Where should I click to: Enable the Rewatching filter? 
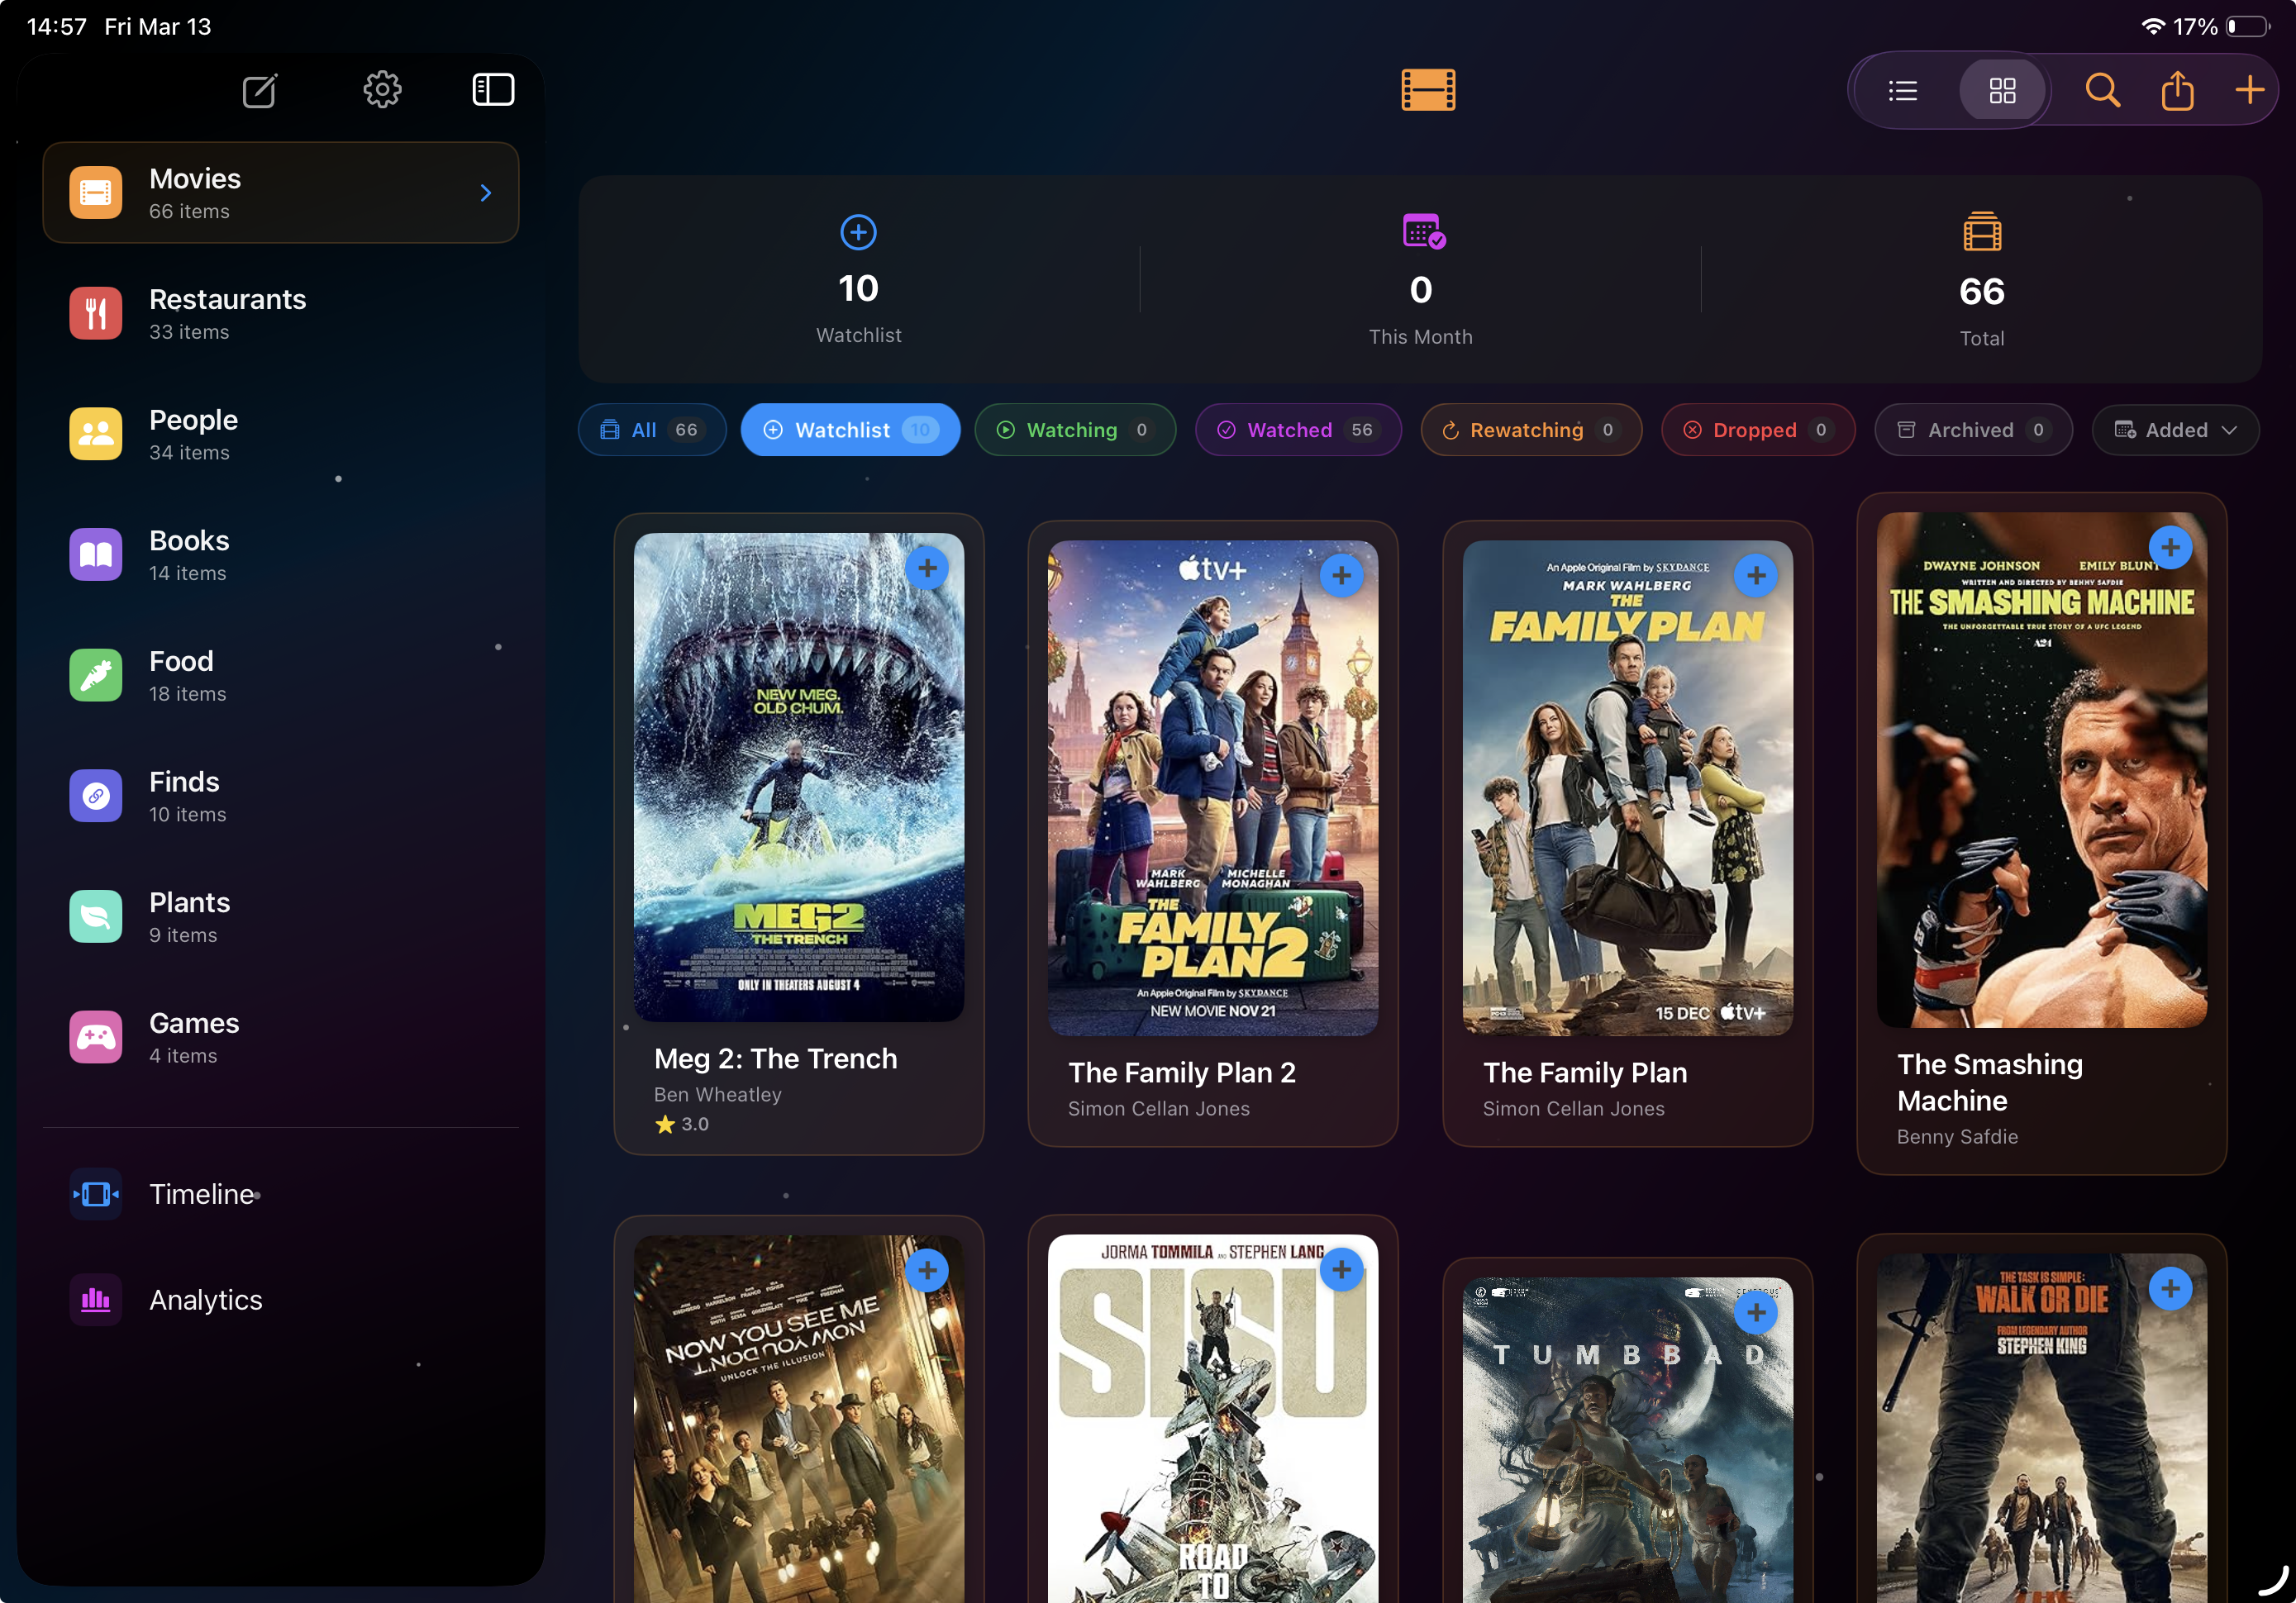click(x=1530, y=430)
